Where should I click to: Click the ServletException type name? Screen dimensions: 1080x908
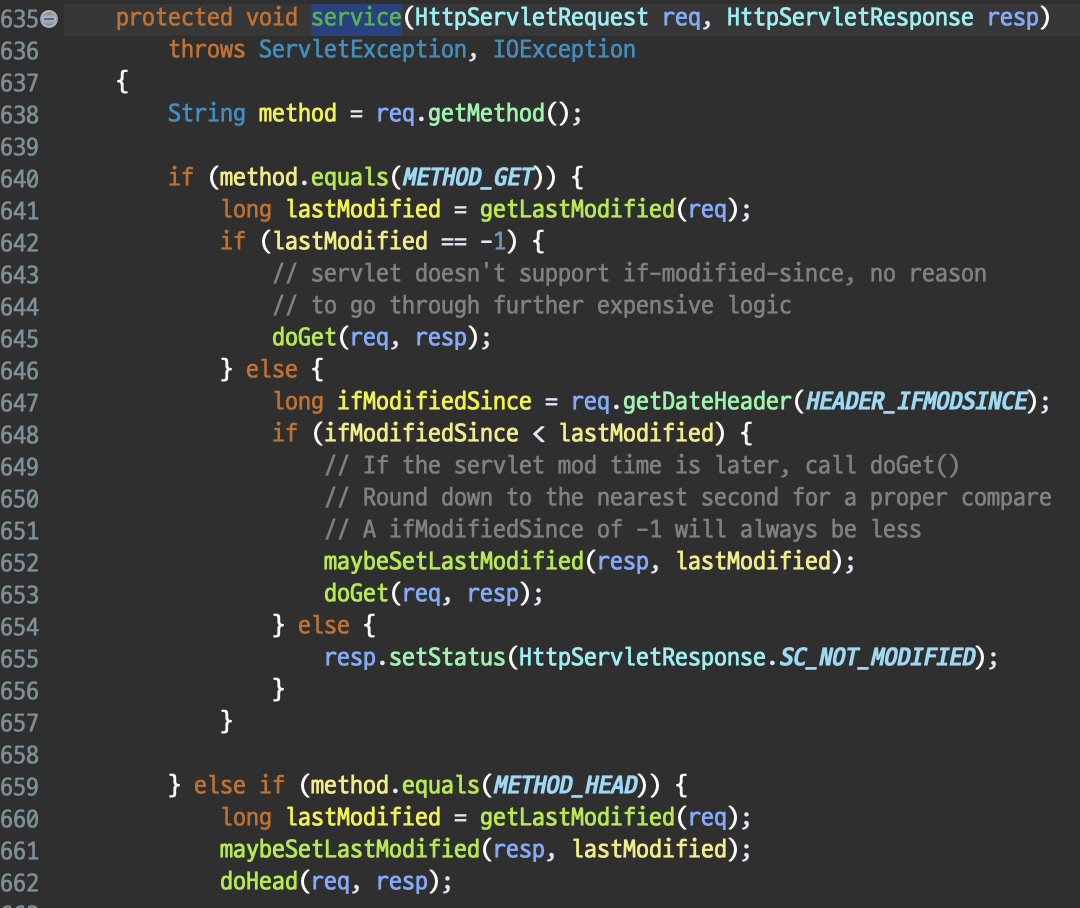pyautogui.click(x=362, y=50)
